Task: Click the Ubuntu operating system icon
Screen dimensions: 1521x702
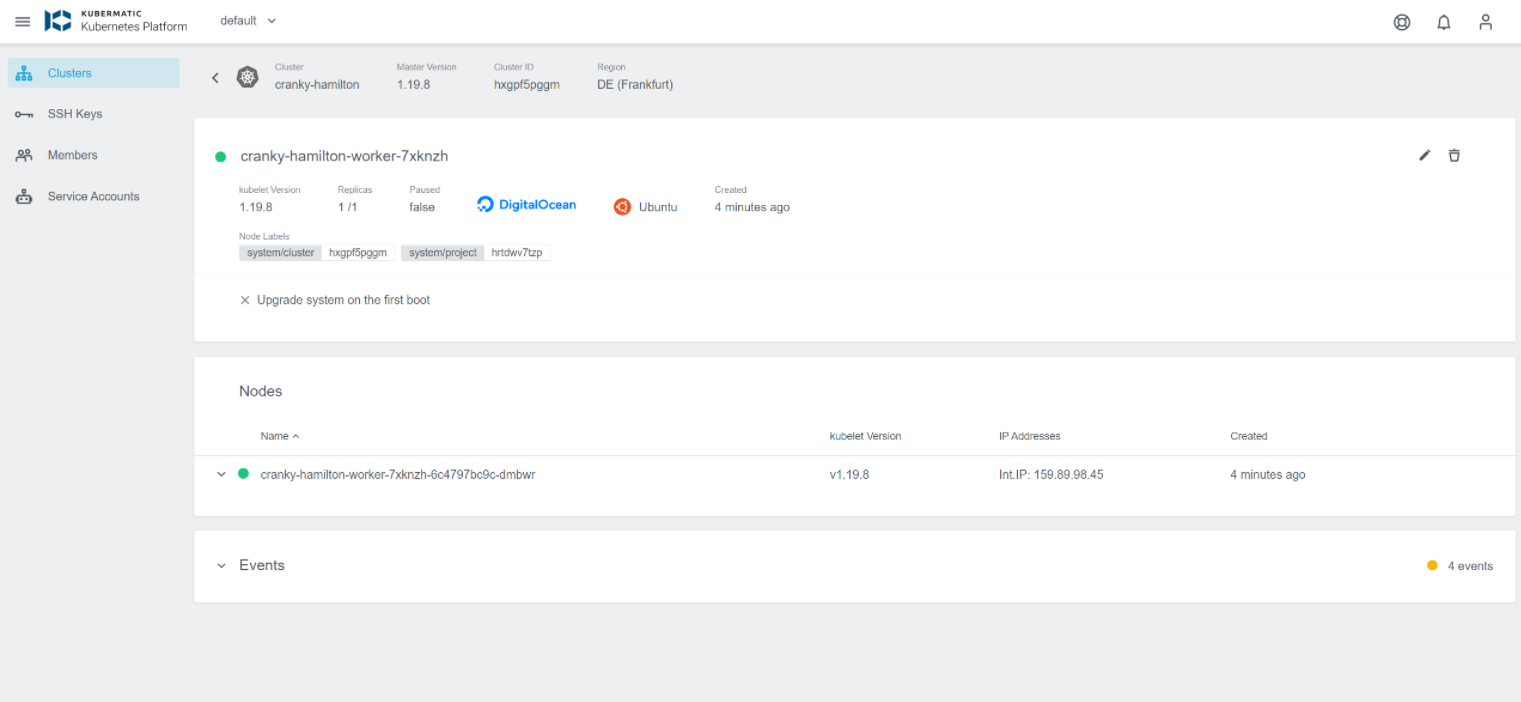Action: coord(623,206)
